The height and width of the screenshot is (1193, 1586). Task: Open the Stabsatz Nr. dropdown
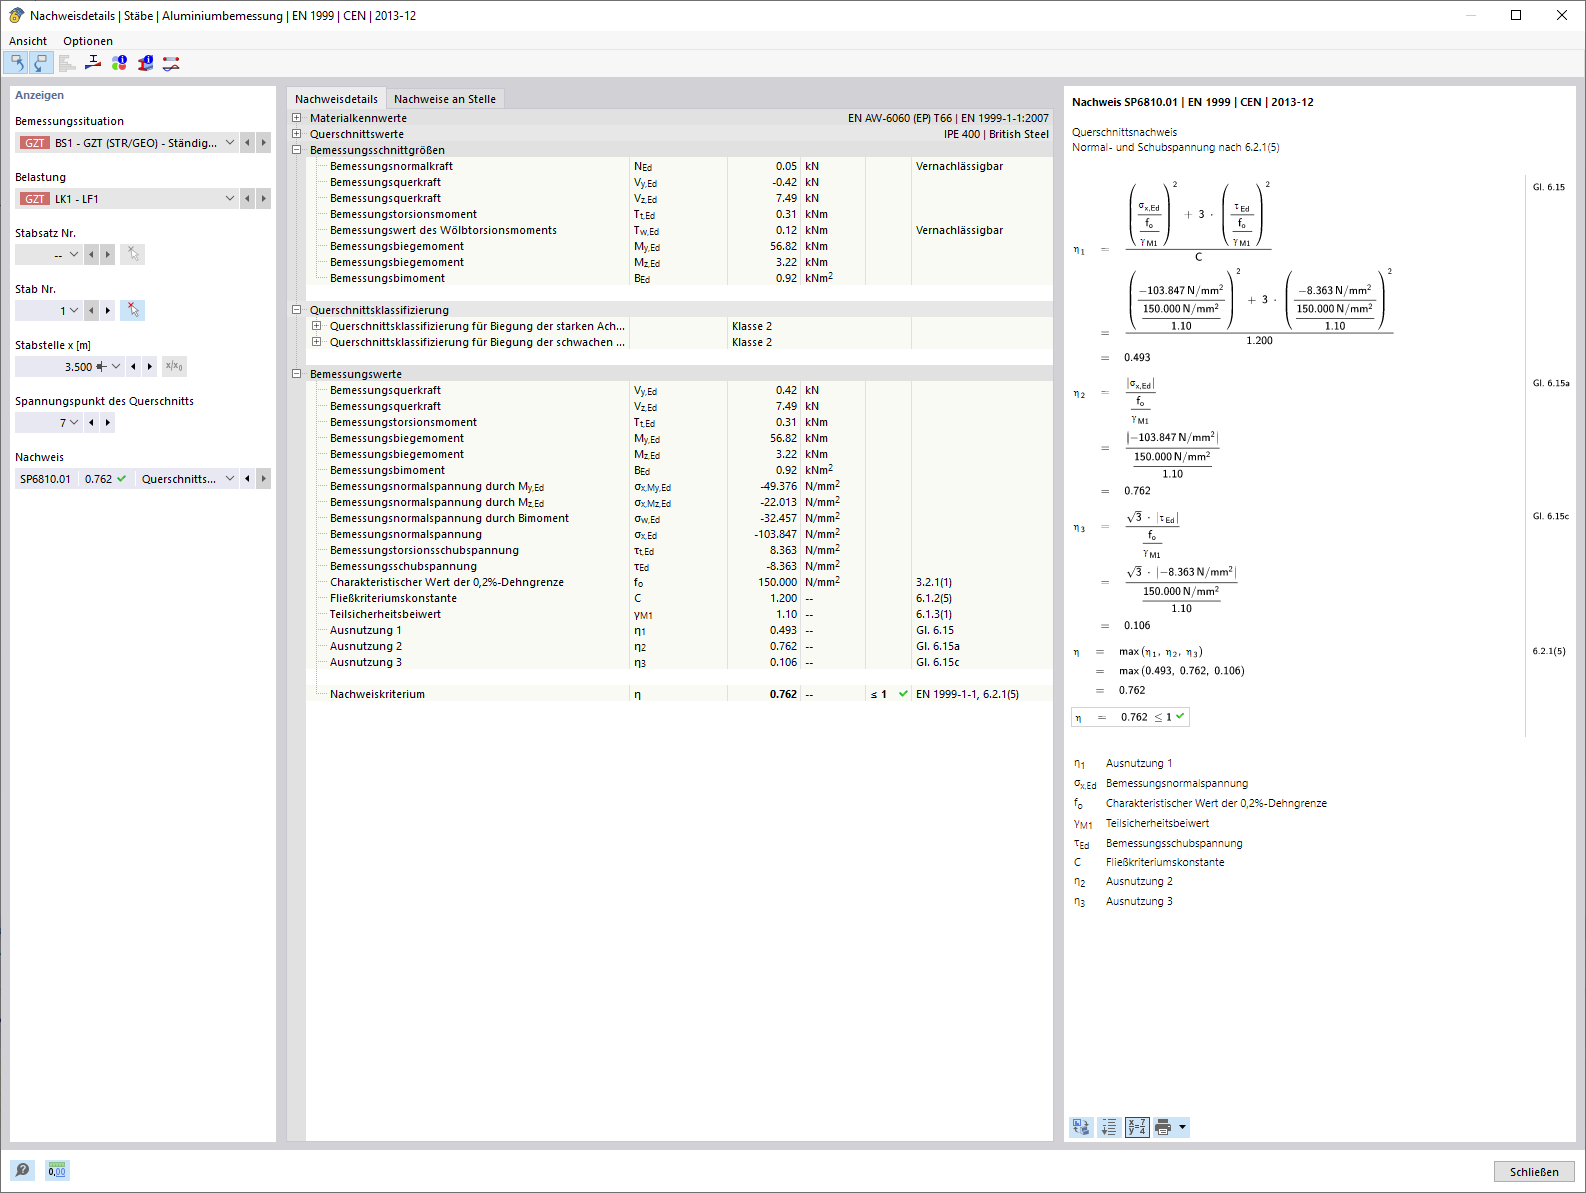tap(74, 255)
